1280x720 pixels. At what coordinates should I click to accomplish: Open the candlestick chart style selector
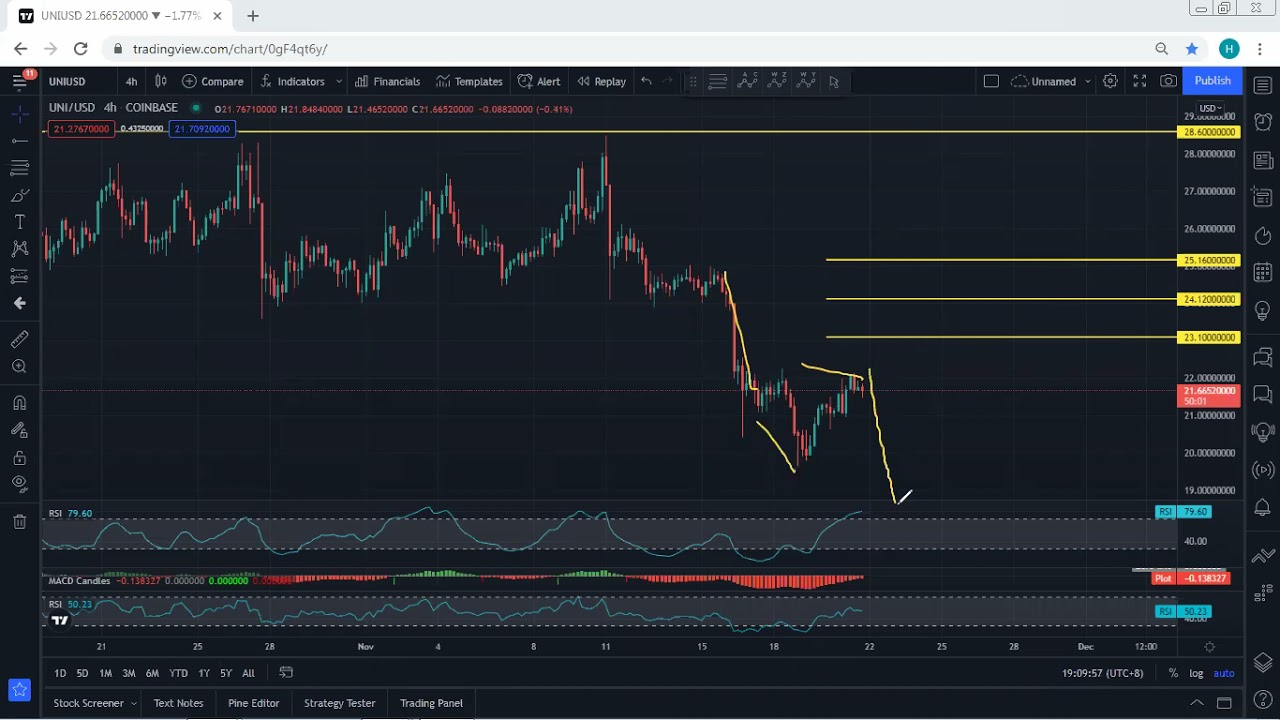tap(160, 81)
